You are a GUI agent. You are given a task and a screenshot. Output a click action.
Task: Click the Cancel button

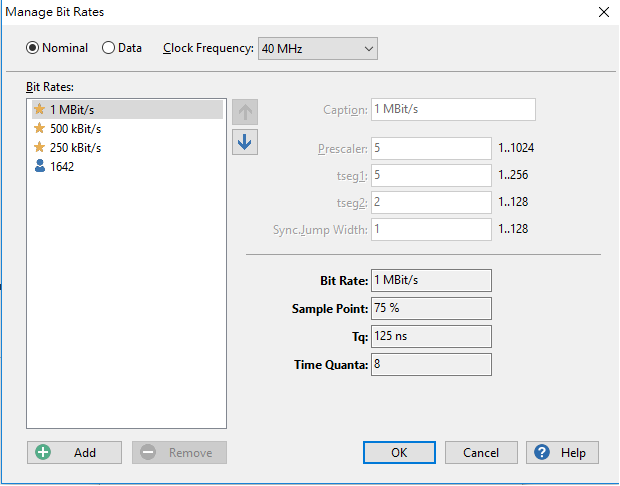[x=481, y=452]
